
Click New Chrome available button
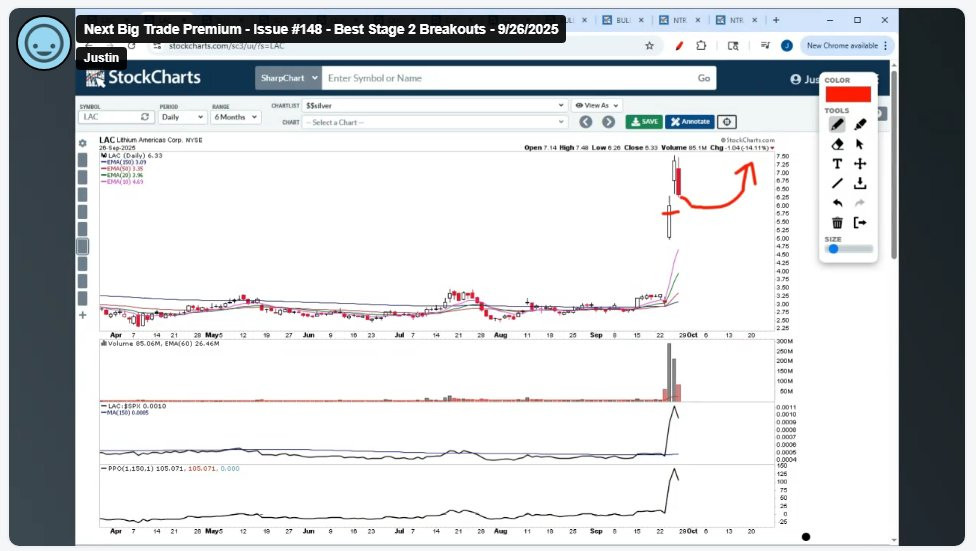pos(847,45)
